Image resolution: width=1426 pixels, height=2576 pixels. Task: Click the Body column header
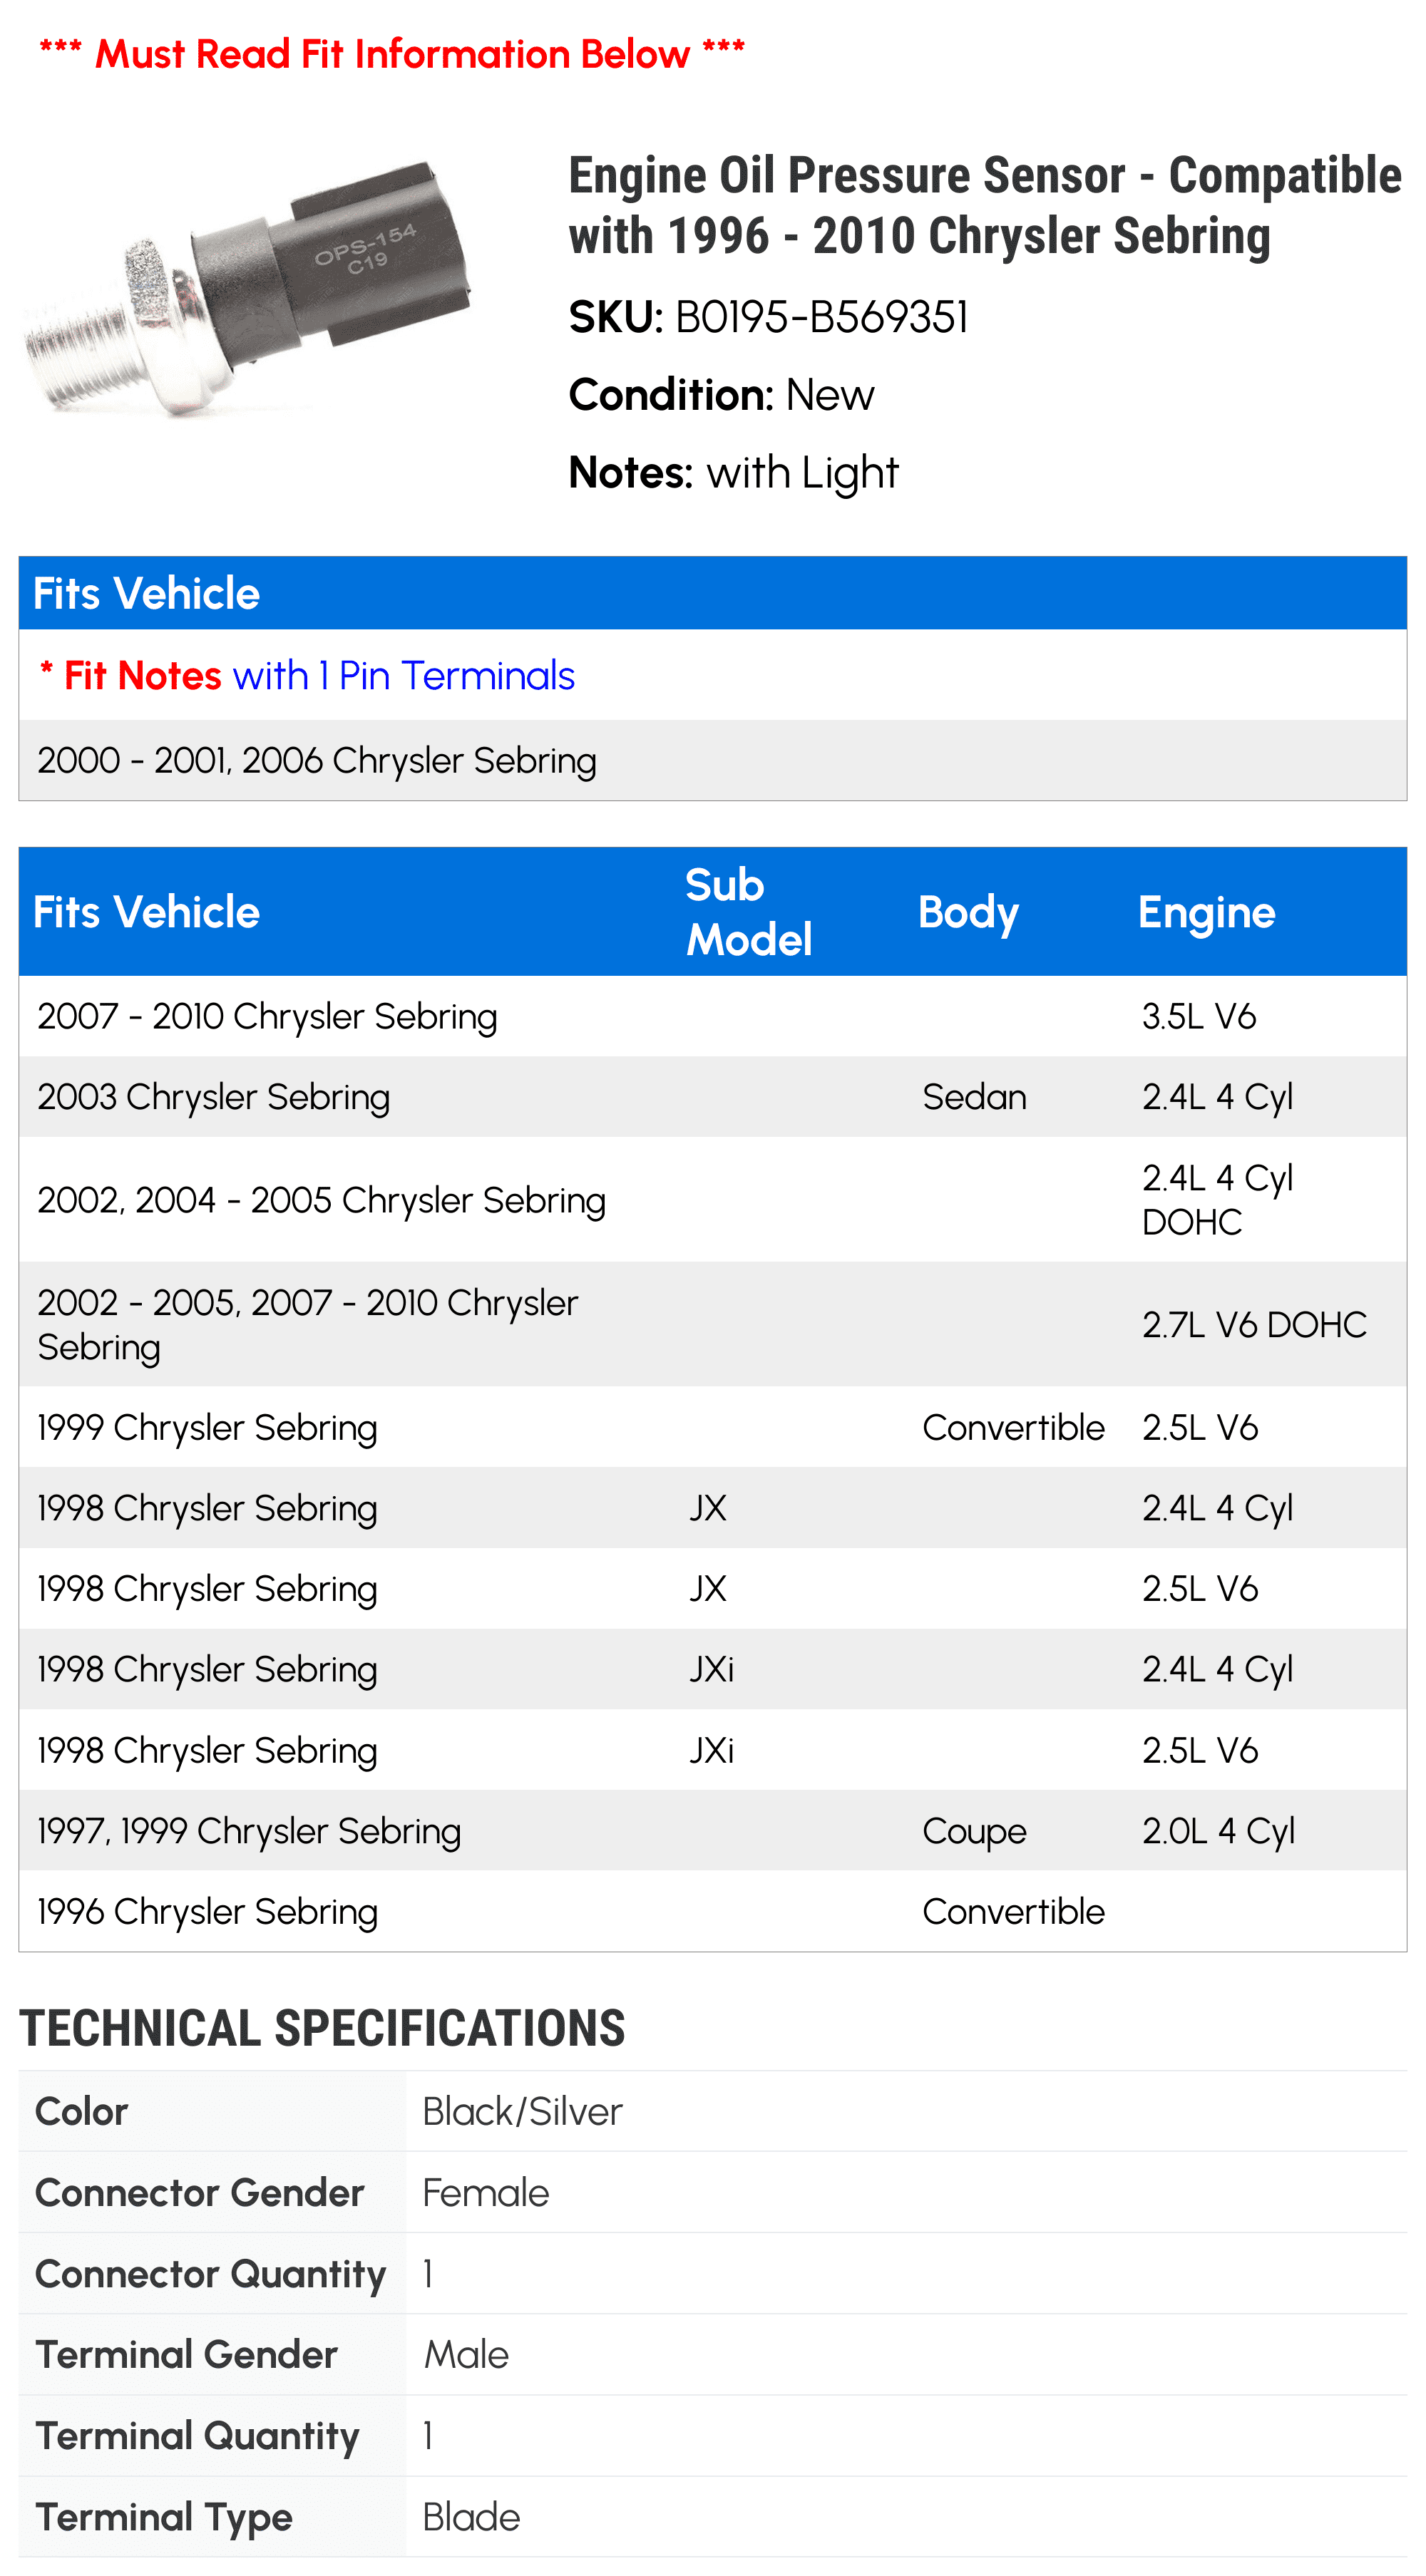click(968, 913)
